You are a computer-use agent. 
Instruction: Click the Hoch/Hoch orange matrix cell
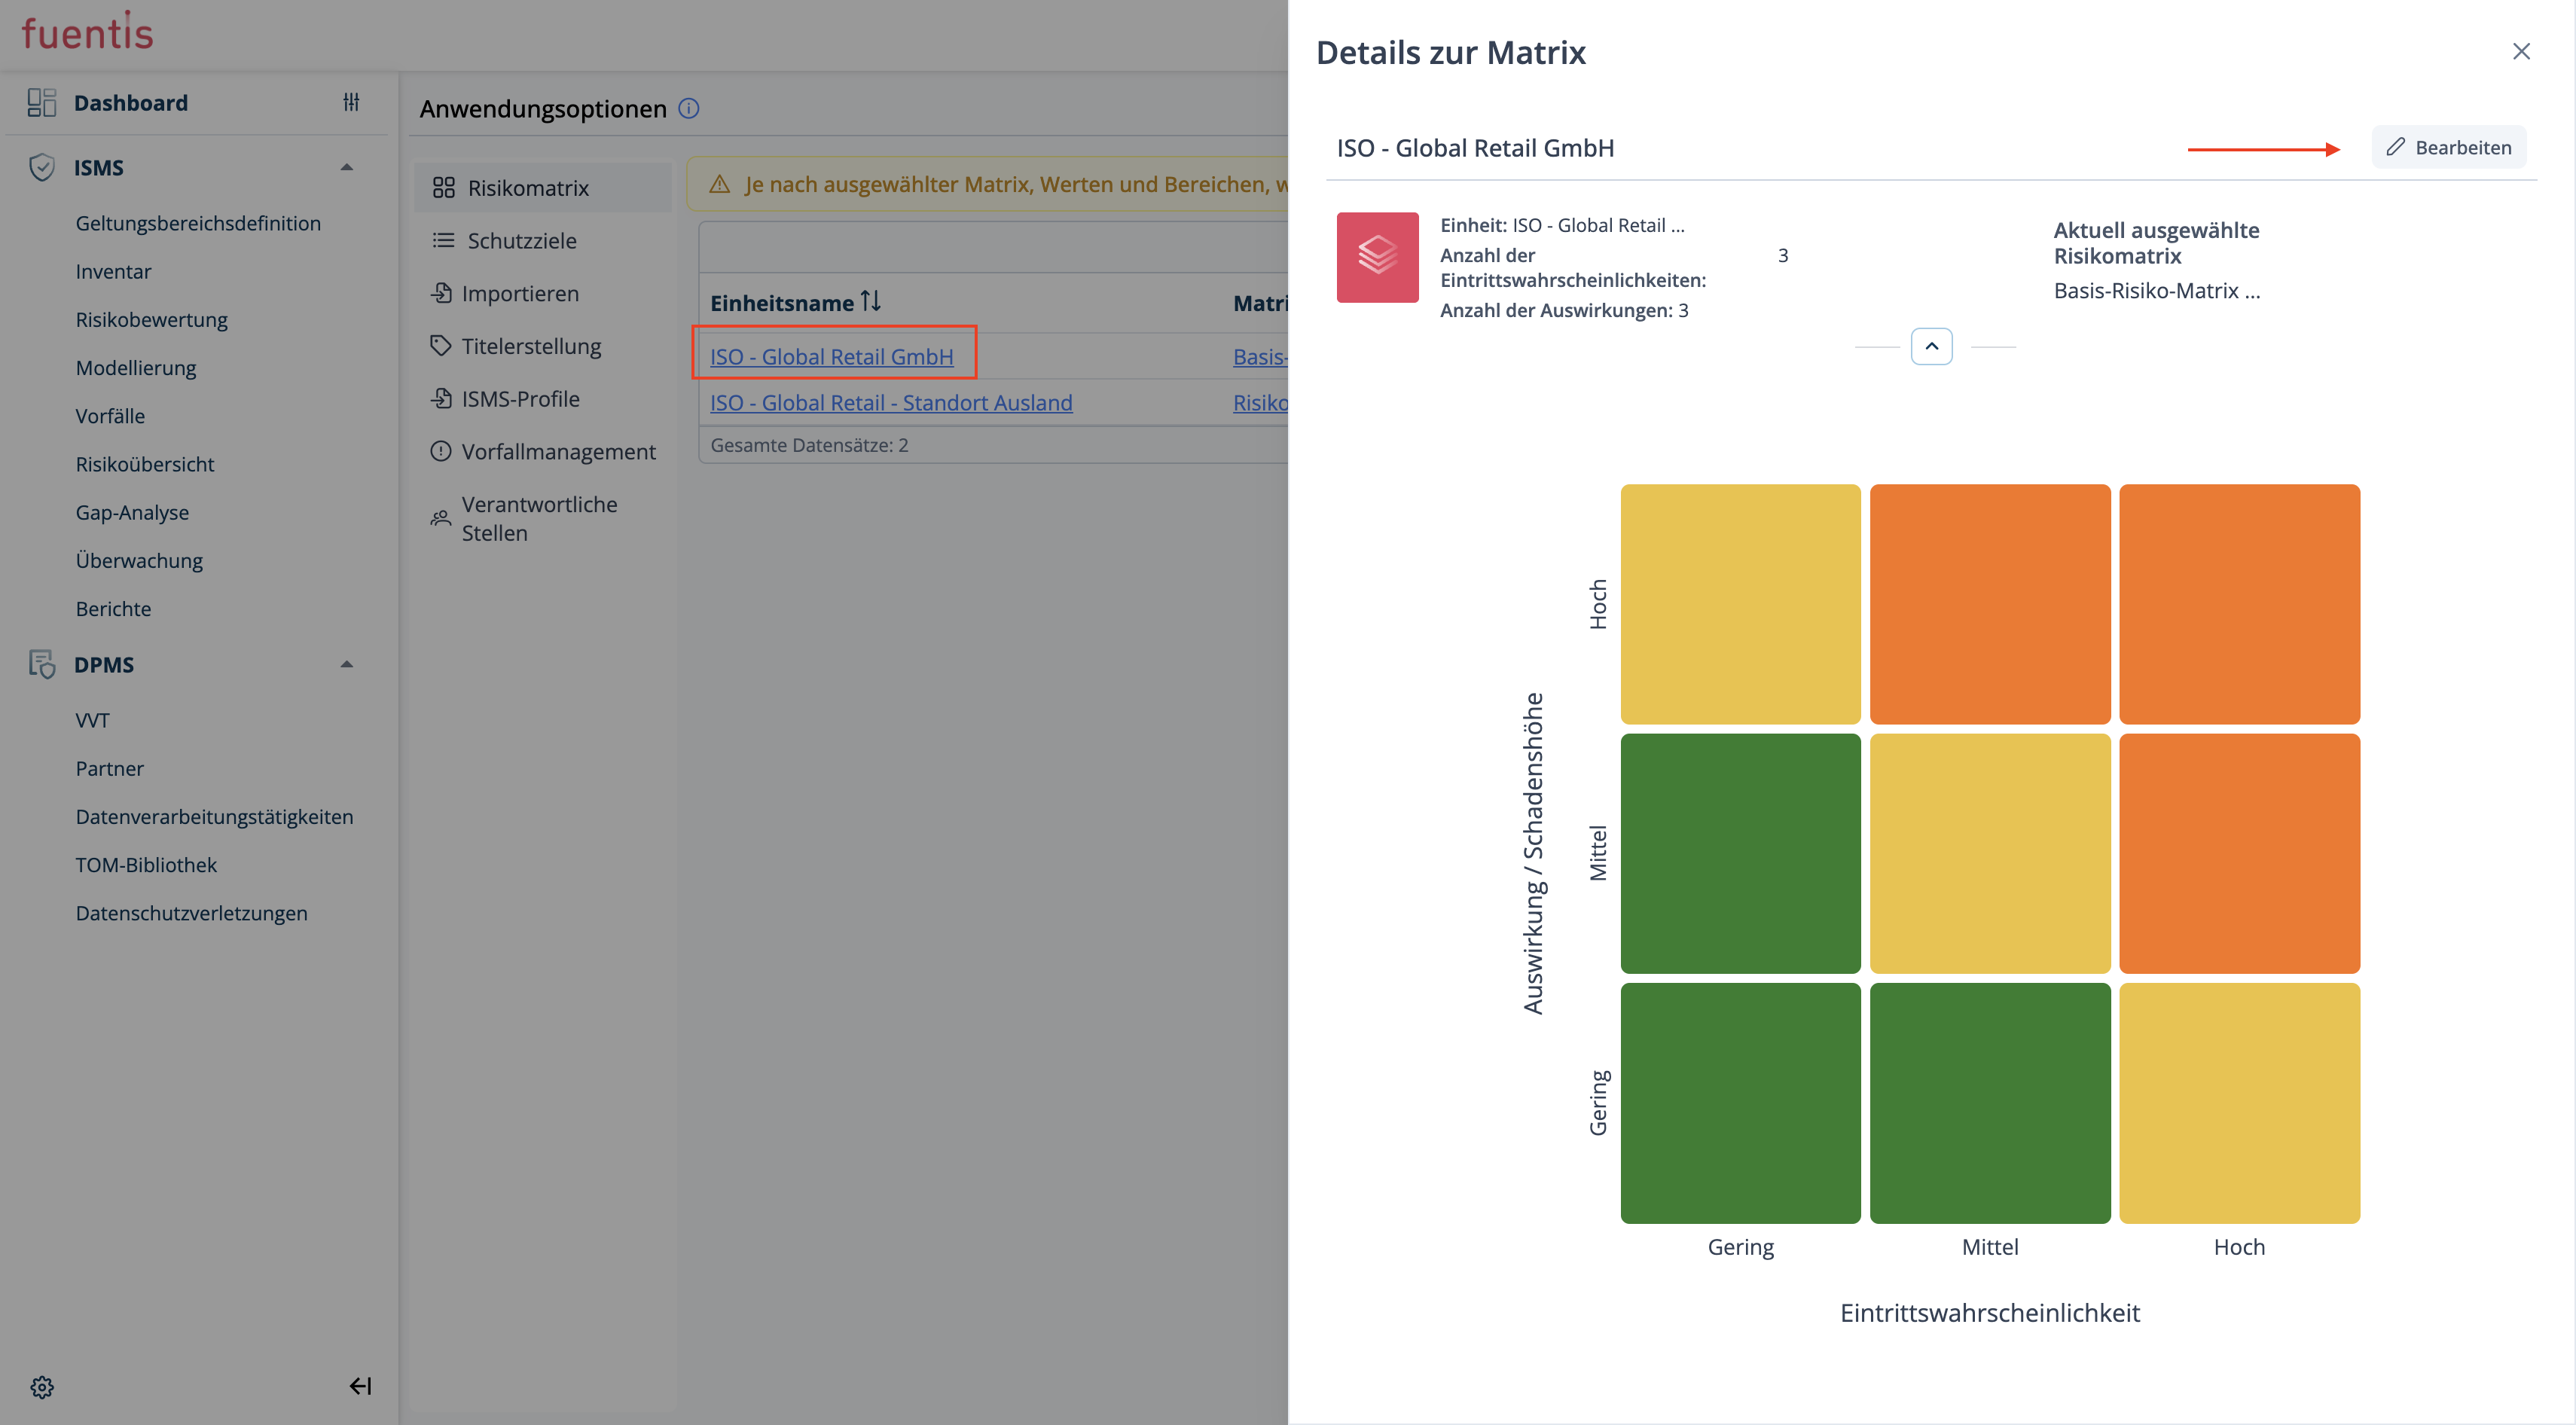click(2239, 604)
